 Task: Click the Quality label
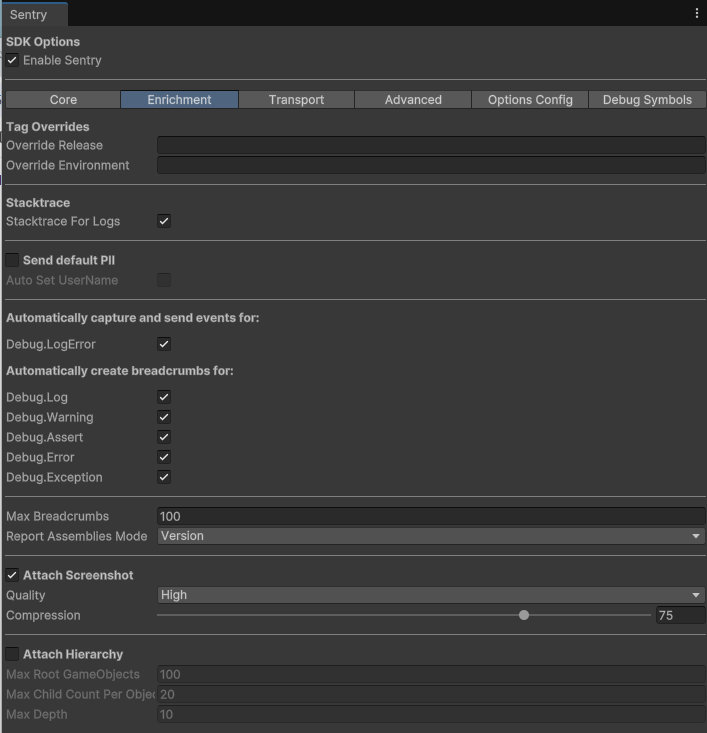click(26, 595)
